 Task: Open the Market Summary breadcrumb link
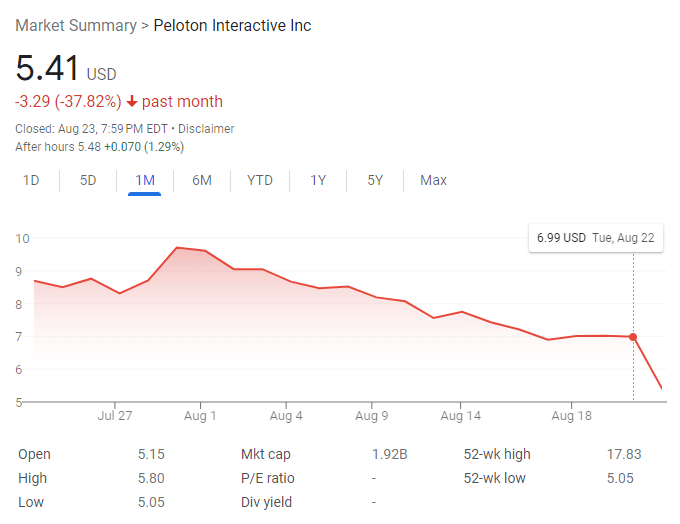(77, 25)
